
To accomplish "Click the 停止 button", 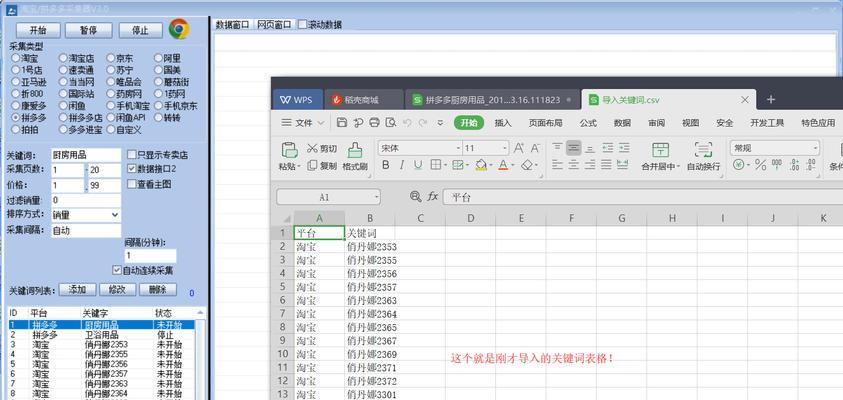I will pos(140,30).
